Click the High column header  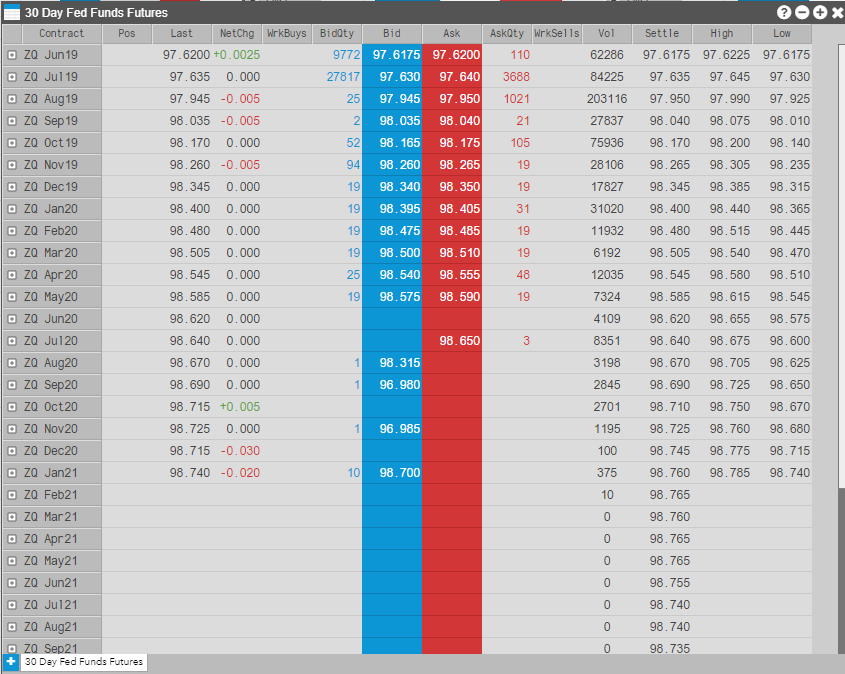pos(722,33)
